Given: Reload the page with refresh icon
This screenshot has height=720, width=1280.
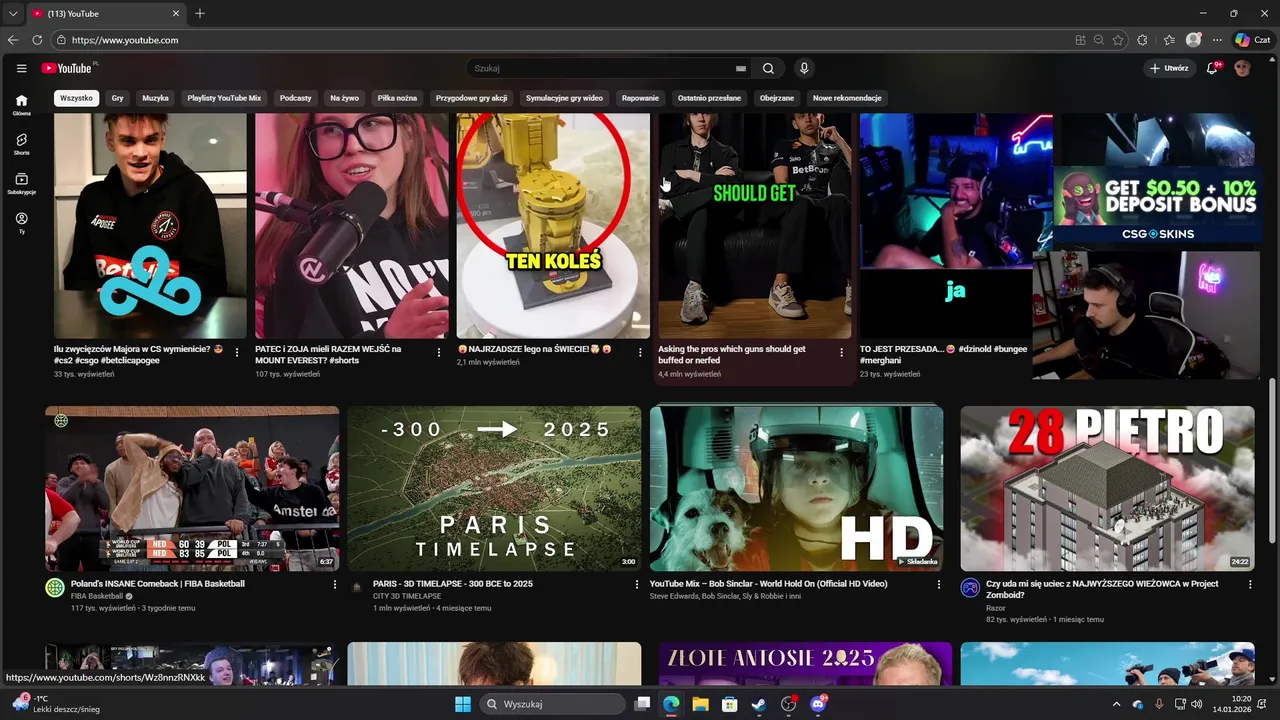Looking at the screenshot, I should point(37,40).
